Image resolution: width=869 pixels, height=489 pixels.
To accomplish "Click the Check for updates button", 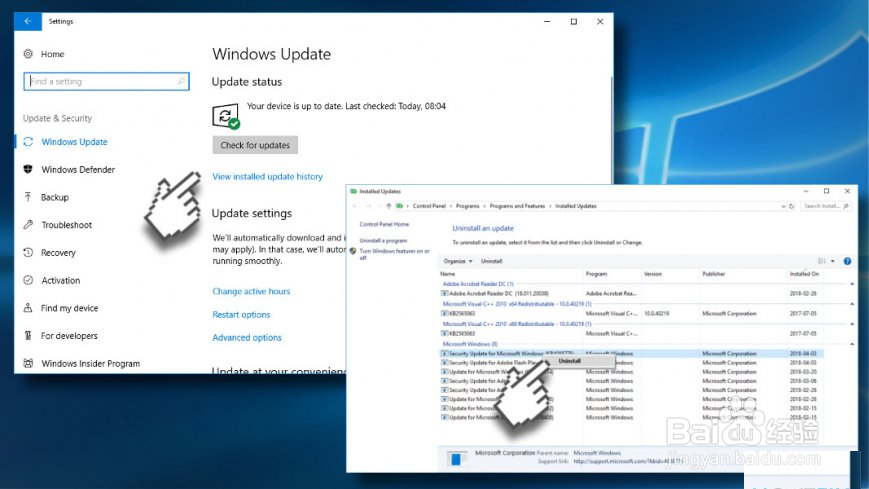I will tap(255, 145).
